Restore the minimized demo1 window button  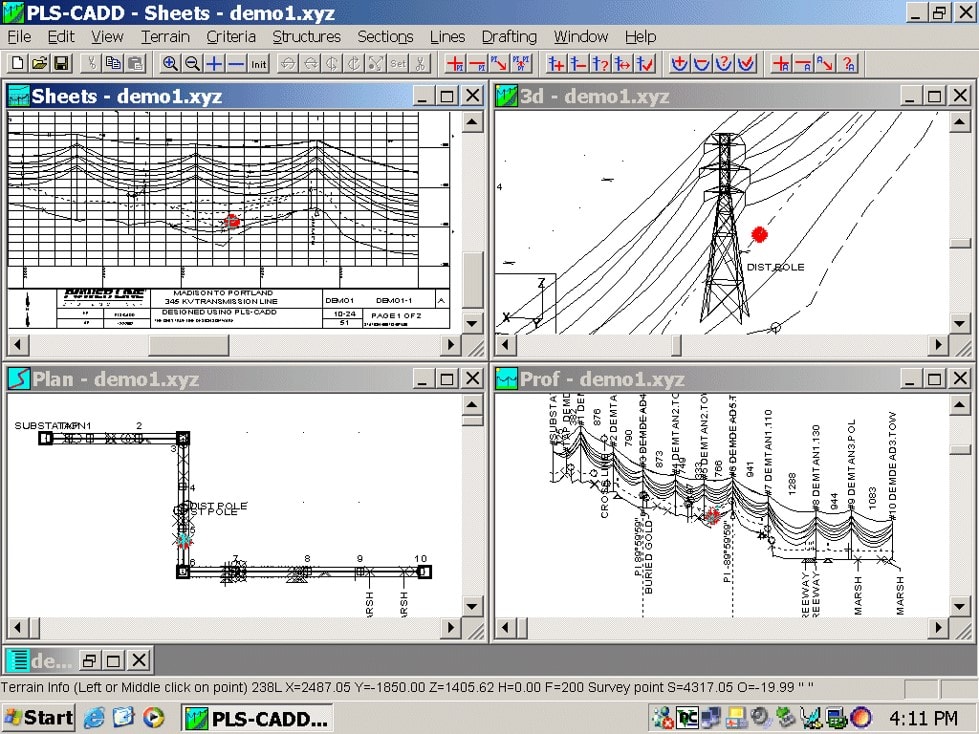click(x=89, y=660)
